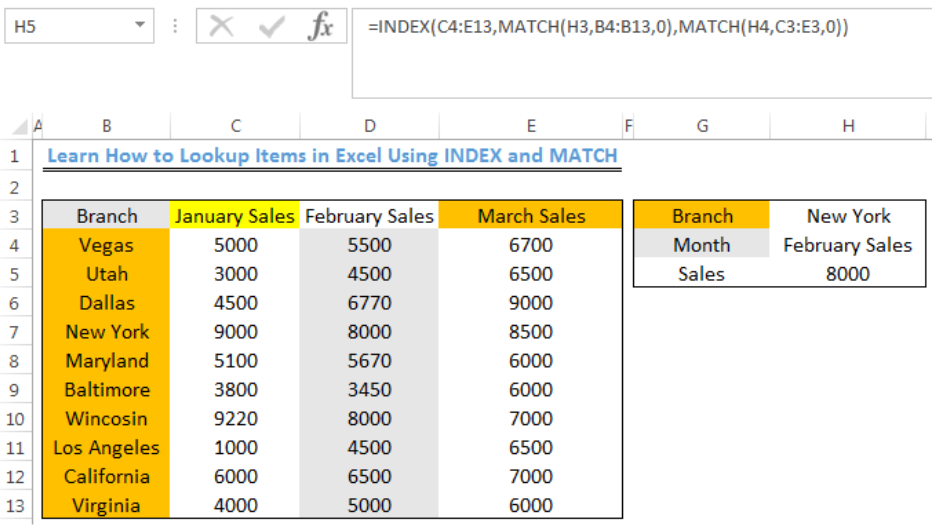Select column C header
The width and height of the screenshot is (935, 530).
(236, 126)
